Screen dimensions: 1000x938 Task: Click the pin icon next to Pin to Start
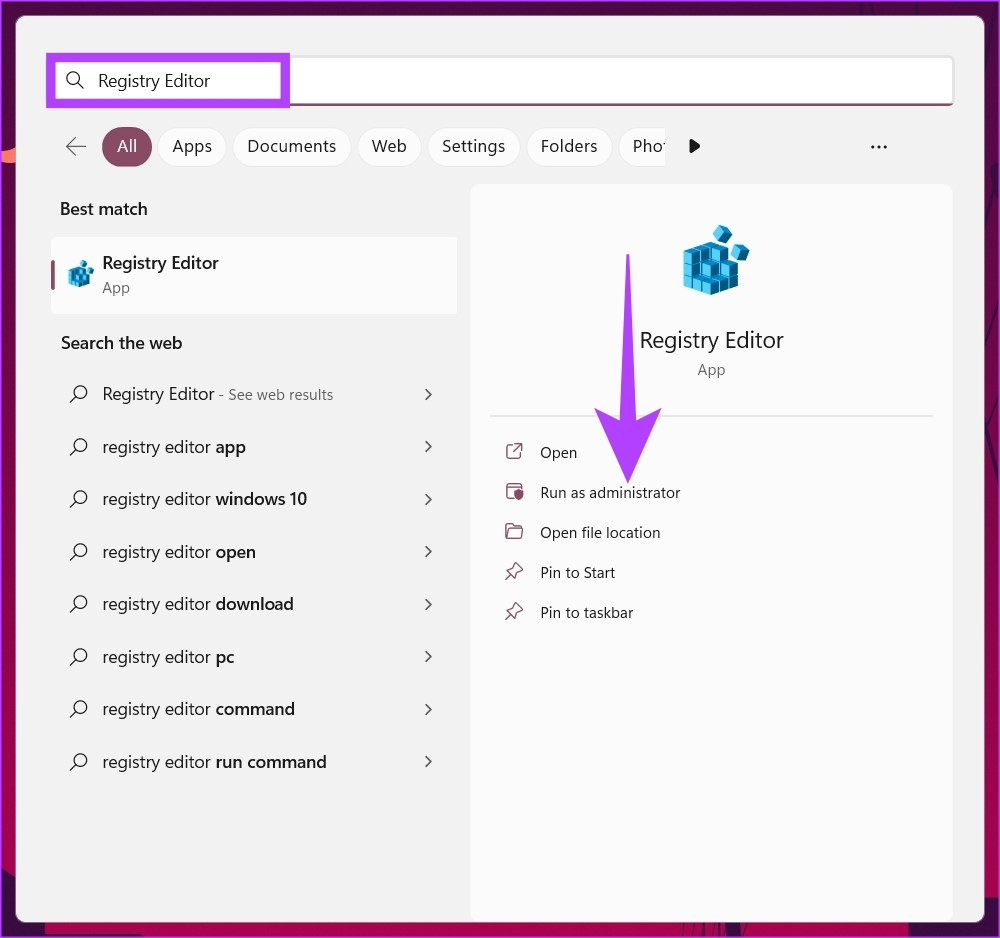pyautogui.click(x=514, y=571)
